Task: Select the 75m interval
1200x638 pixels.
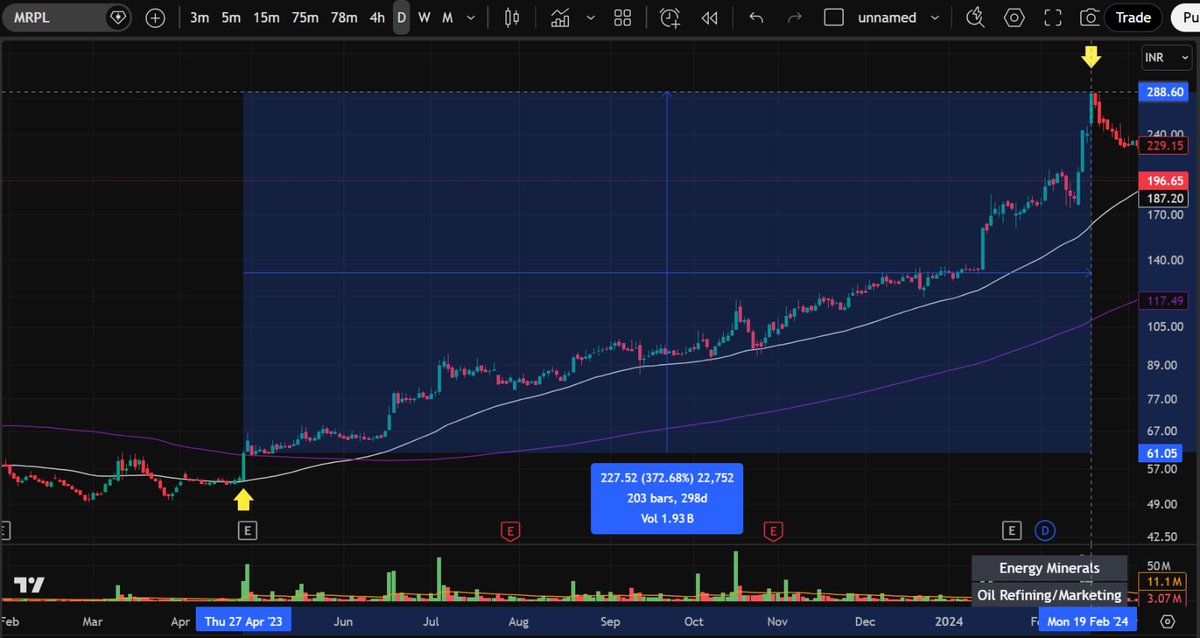Action: point(305,18)
